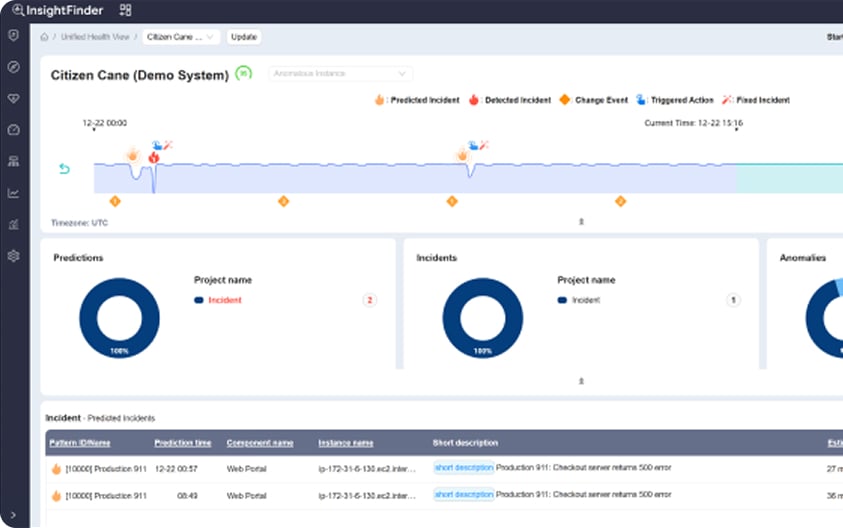Click the count badge 1 in Incidents
The height and width of the screenshot is (528, 843).
coord(733,300)
